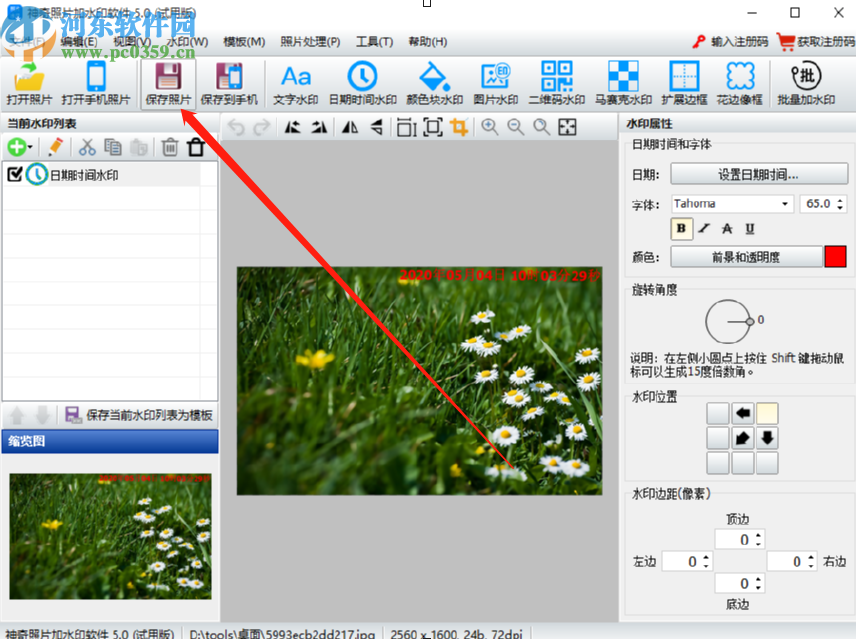Add color block watermark 颜色块水印
This screenshot has height=639, width=856.
click(x=435, y=83)
